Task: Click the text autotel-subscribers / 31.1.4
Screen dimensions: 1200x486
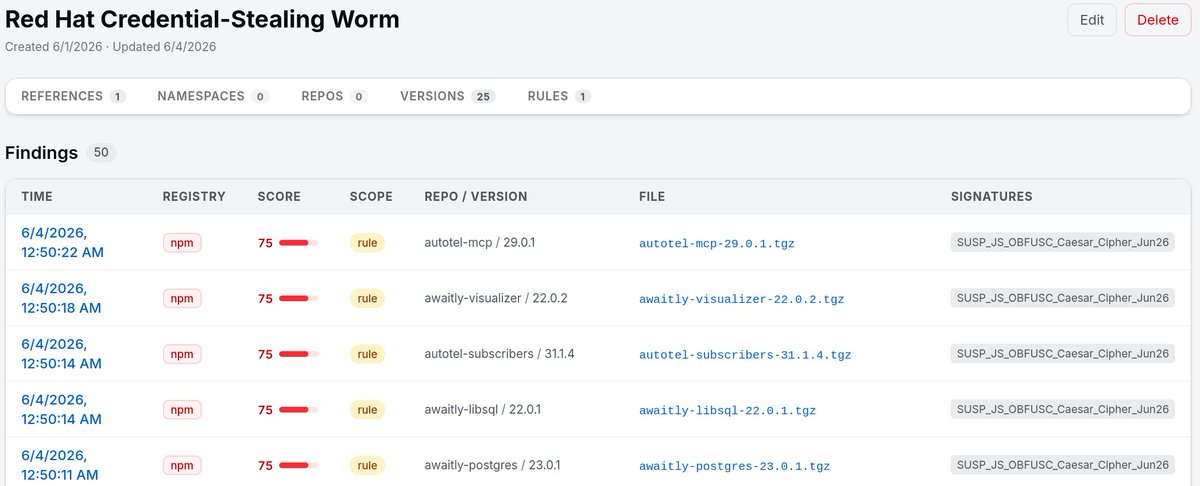Action: coord(500,354)
